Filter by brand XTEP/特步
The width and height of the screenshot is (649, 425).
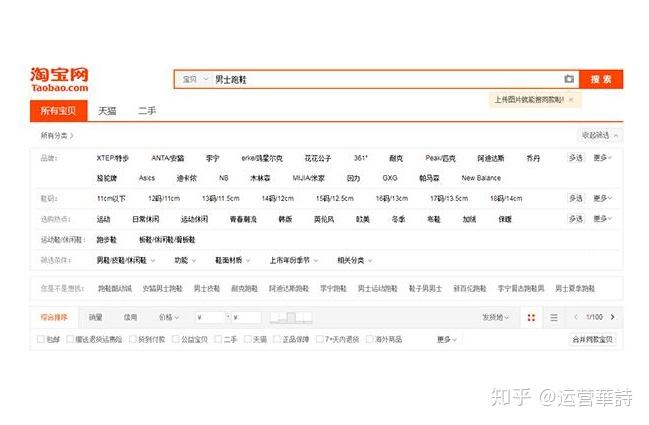pyautogui.click(x=113, y=158)
